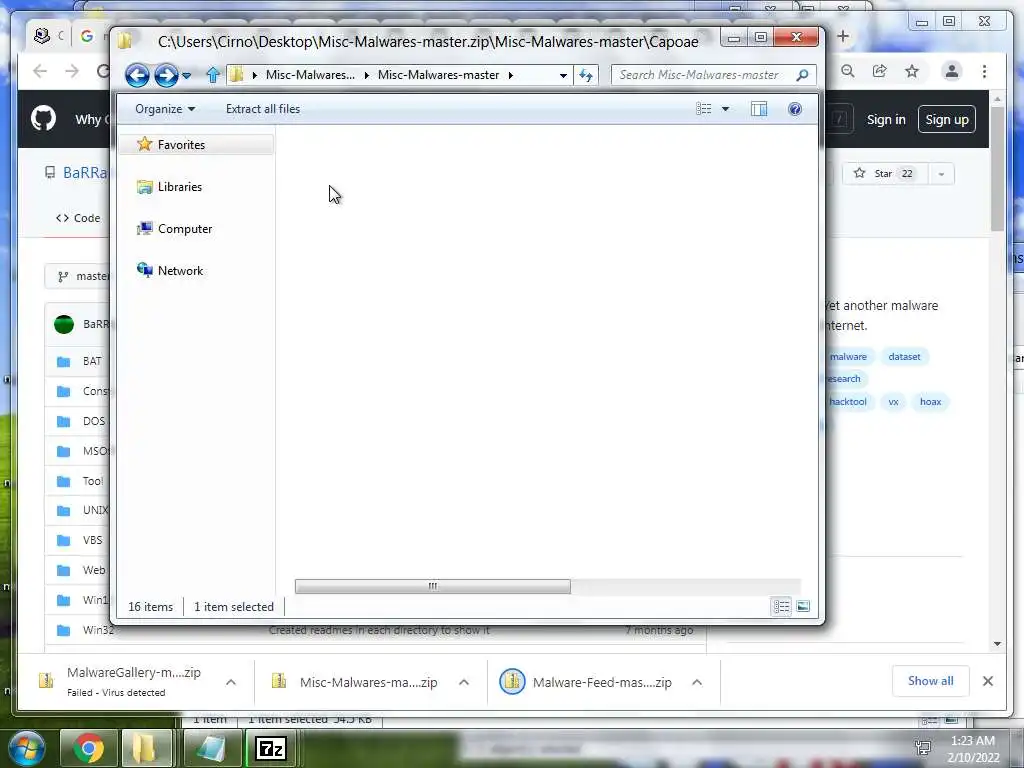The height and width of the screenshot is (768, 1024).
Task: Open the Code tab on GitHub
Action: (78, 218)
